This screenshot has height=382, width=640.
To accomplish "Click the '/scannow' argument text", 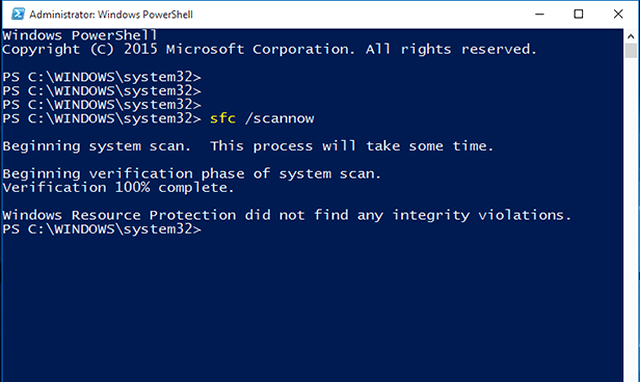I will click(x=280, y=118).
